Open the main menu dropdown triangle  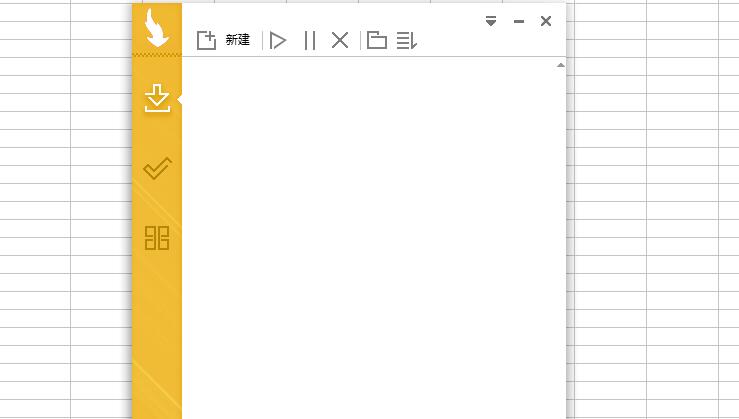[491, 21]
